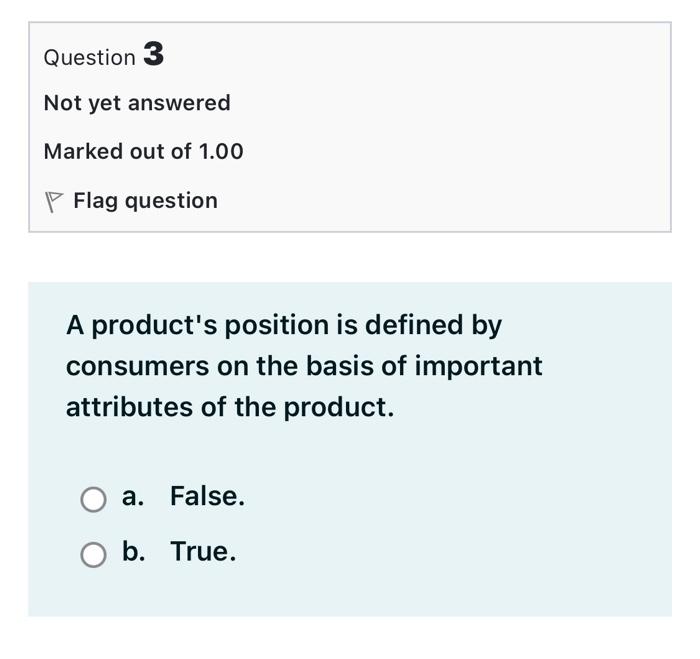Click the 'b.' option letter

coord(133,551)
